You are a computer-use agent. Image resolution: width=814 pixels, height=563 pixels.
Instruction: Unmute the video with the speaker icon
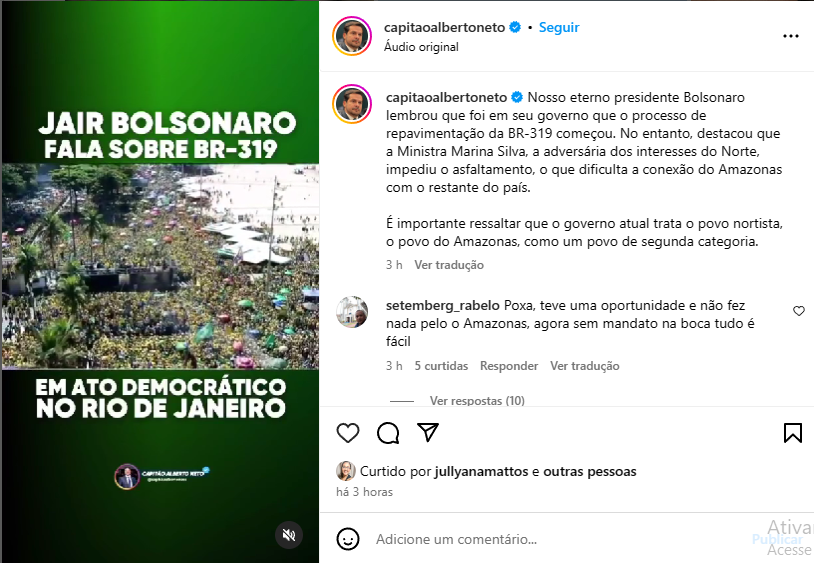tap(289, 534)
